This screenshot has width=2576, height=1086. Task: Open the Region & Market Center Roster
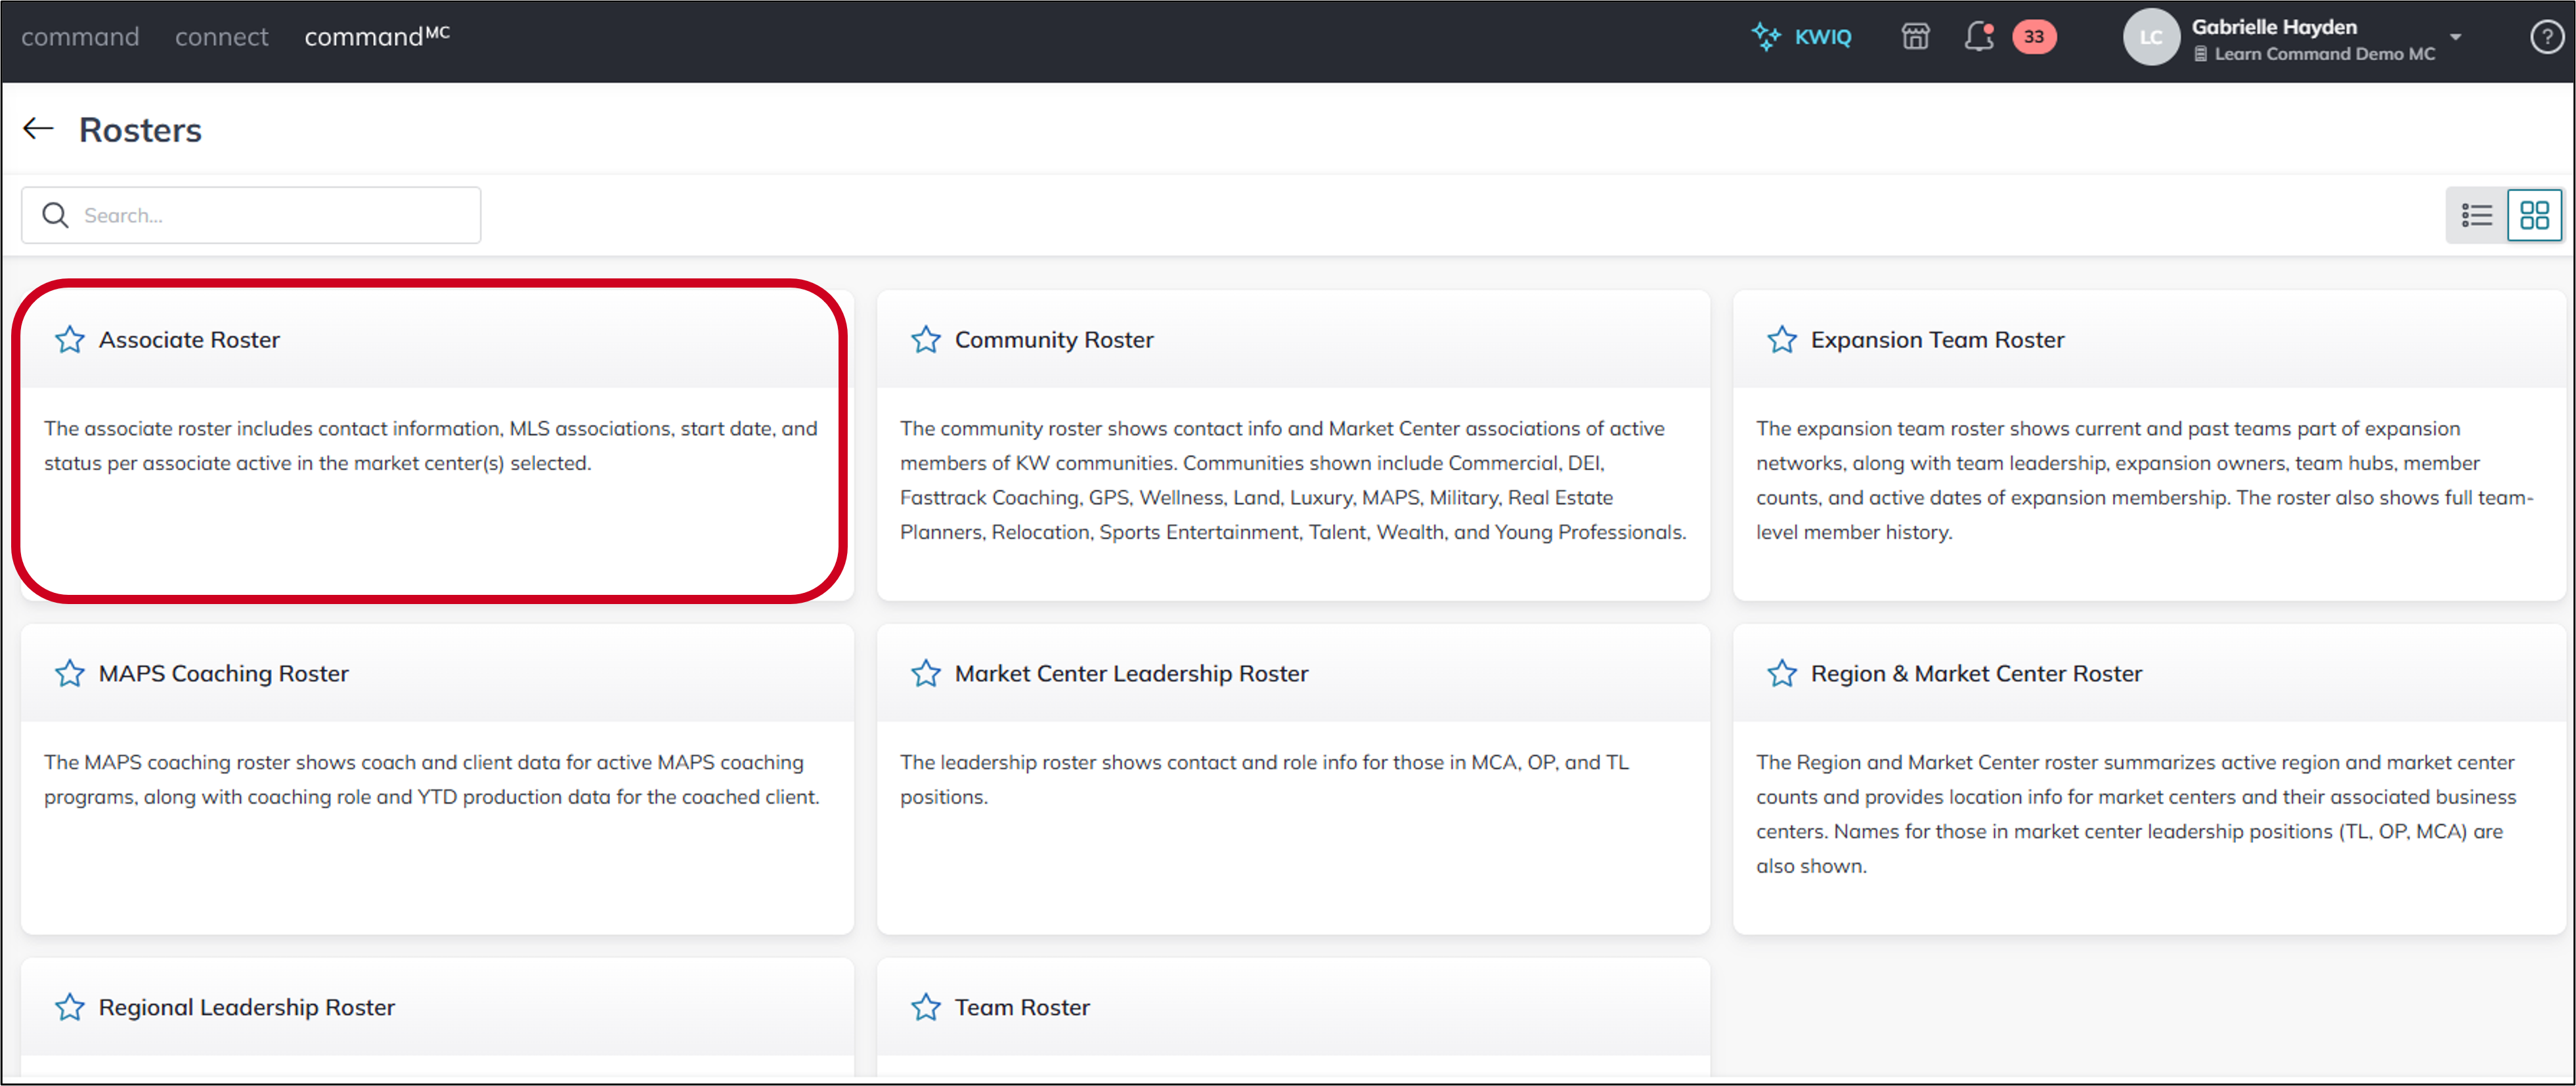1976,674
